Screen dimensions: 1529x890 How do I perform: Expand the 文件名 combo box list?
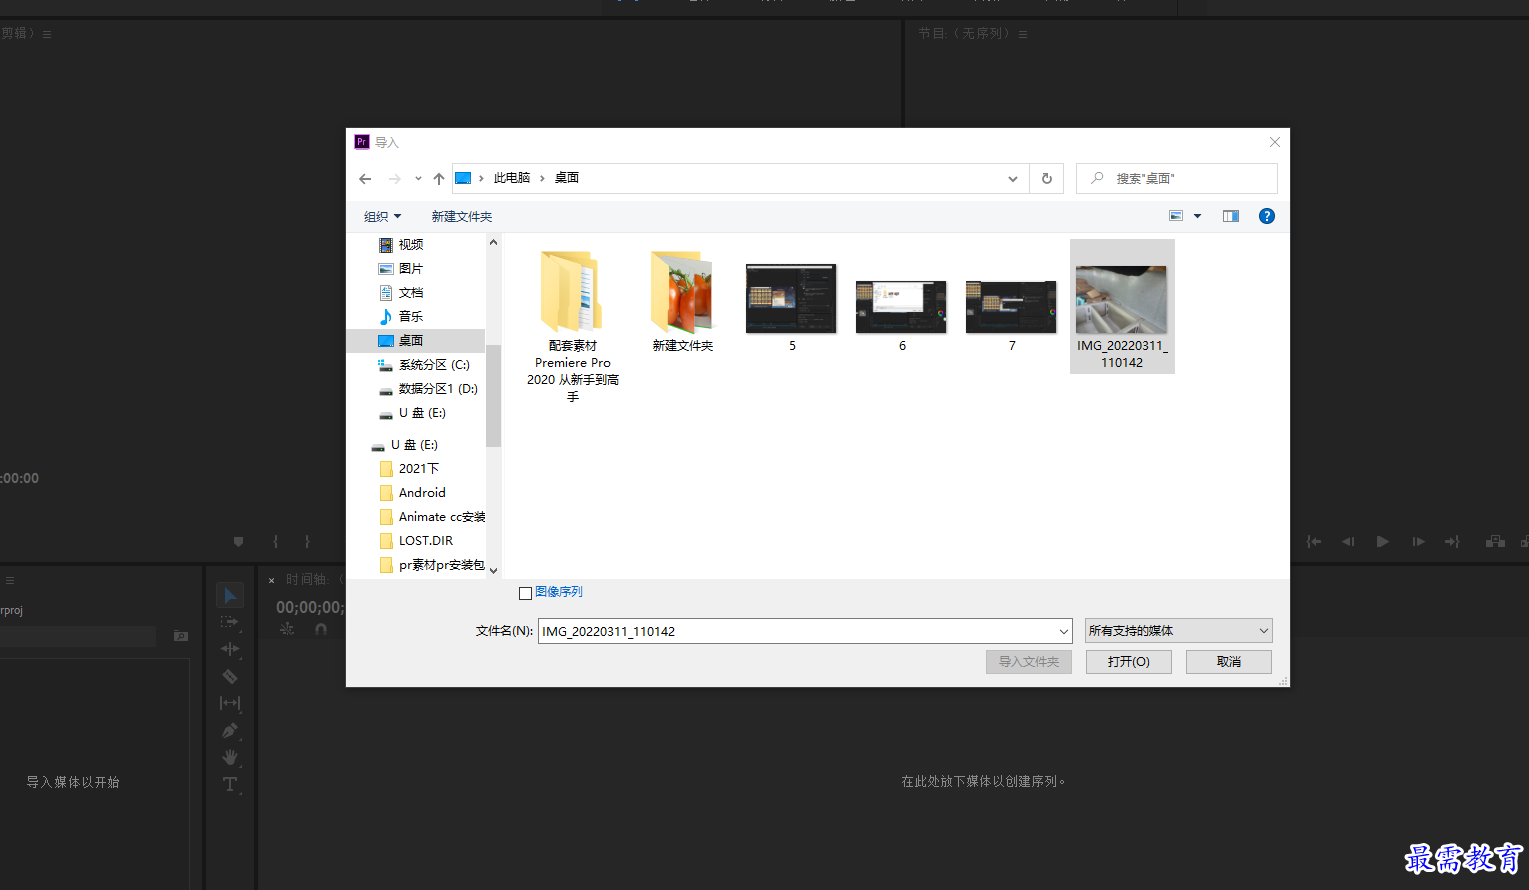1063,631
